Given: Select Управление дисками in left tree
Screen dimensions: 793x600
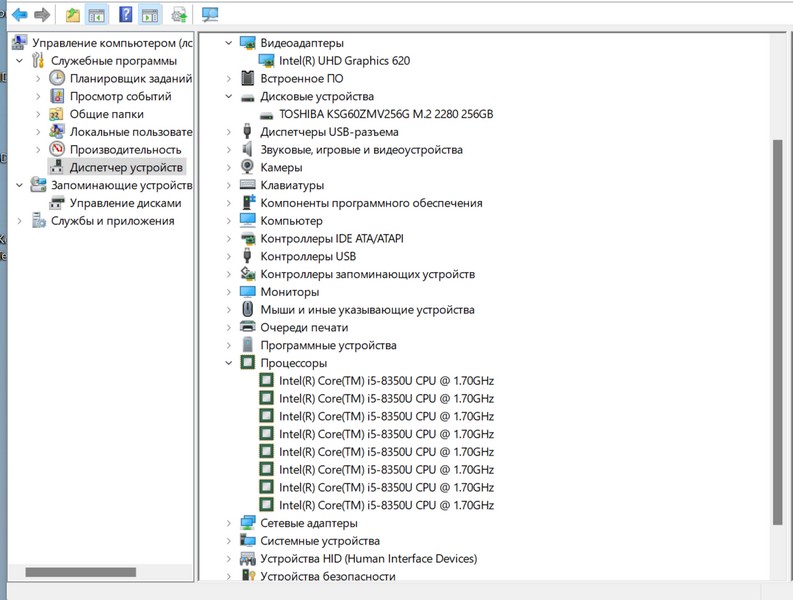Looking at the screenshot, I should 125,203.
